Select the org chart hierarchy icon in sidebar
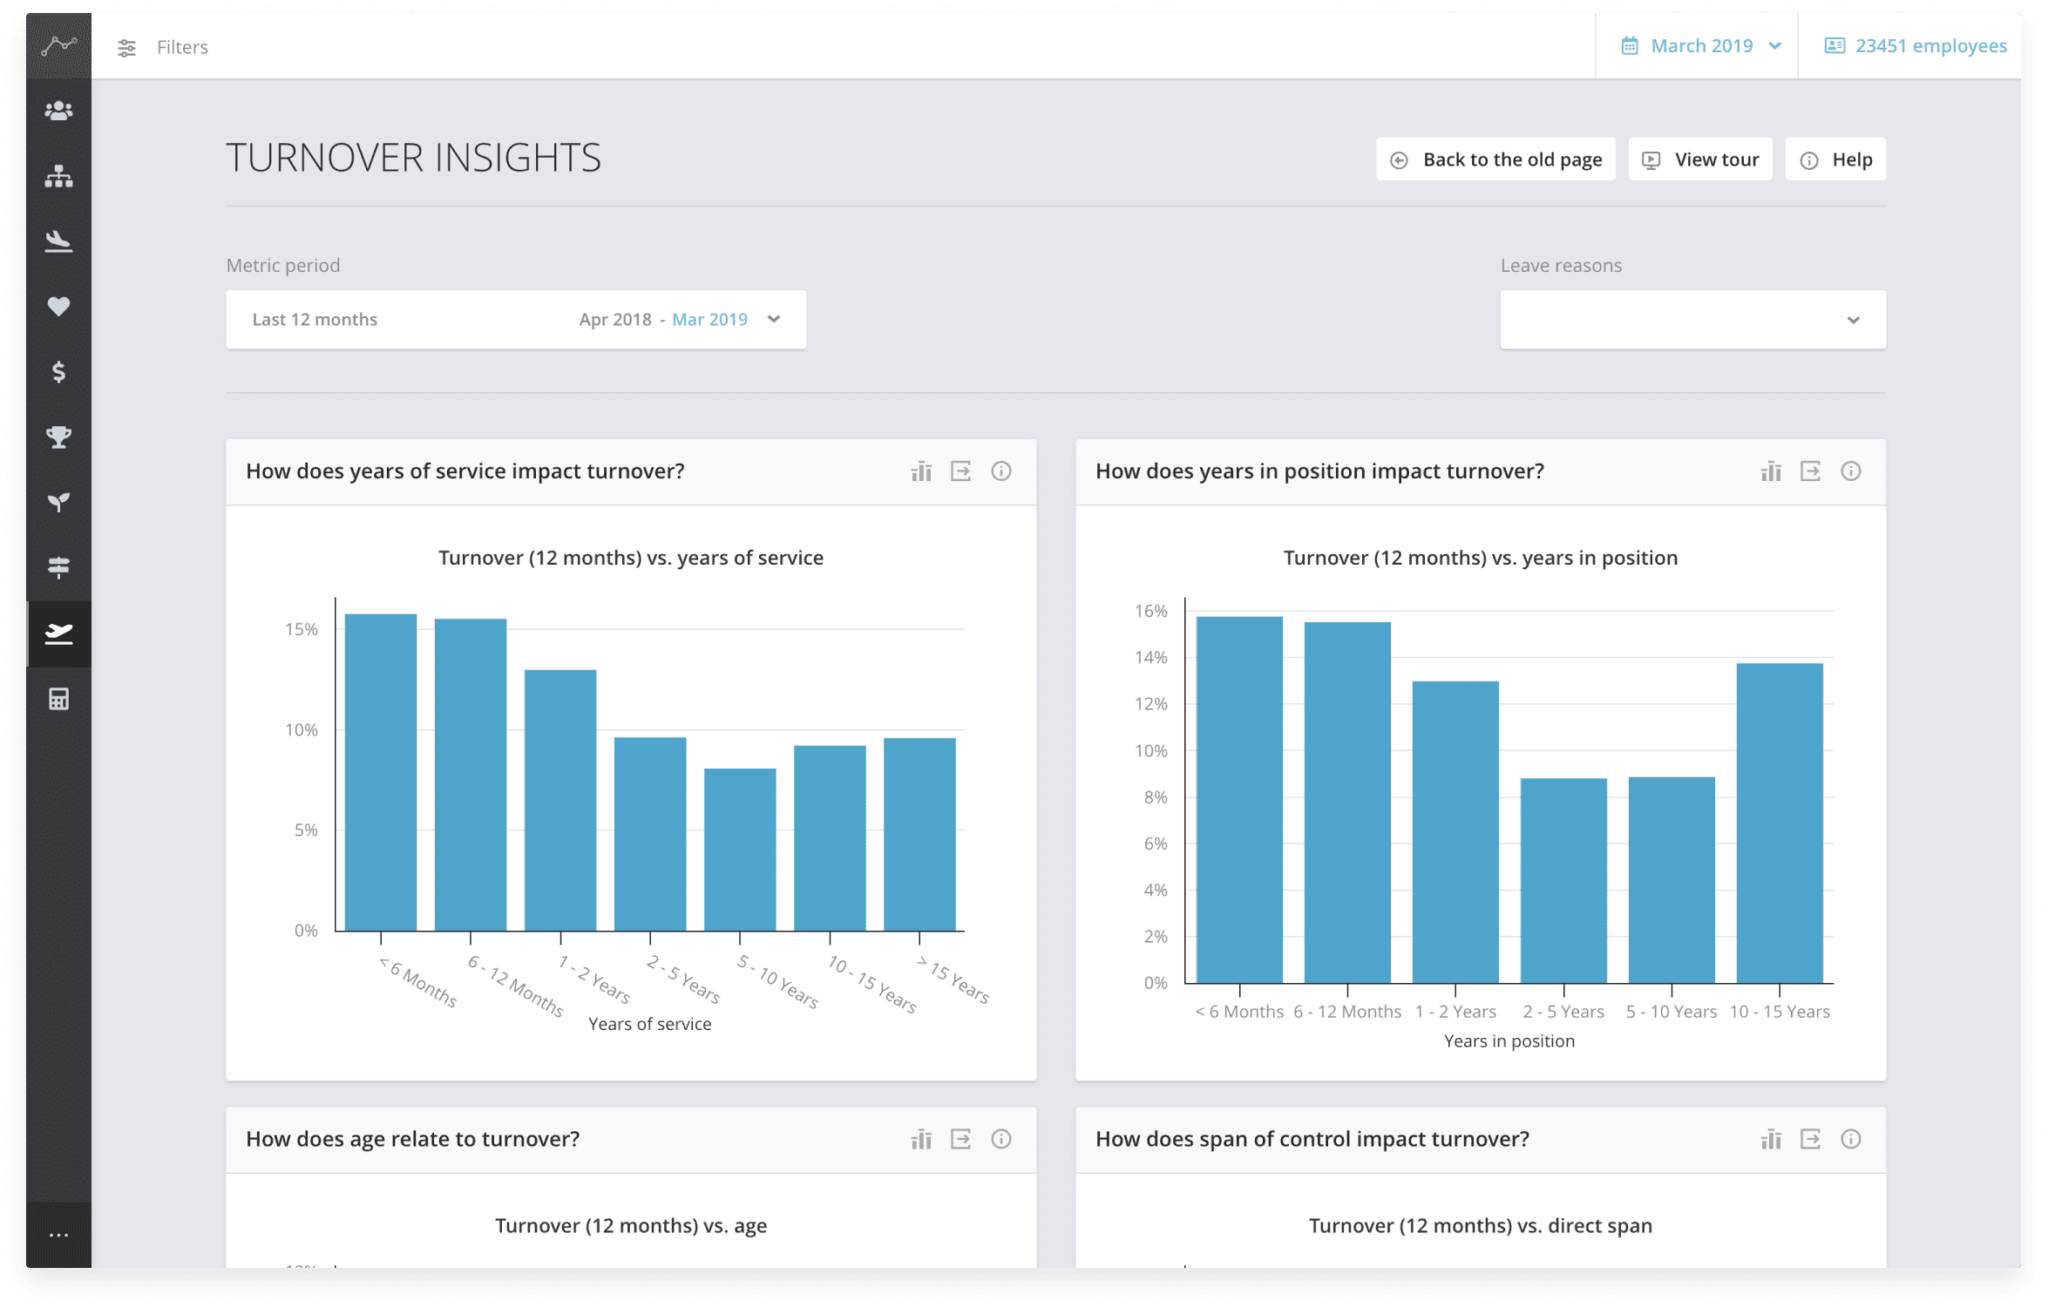This screenshot has width=2048, height=1308. [58, 176]
